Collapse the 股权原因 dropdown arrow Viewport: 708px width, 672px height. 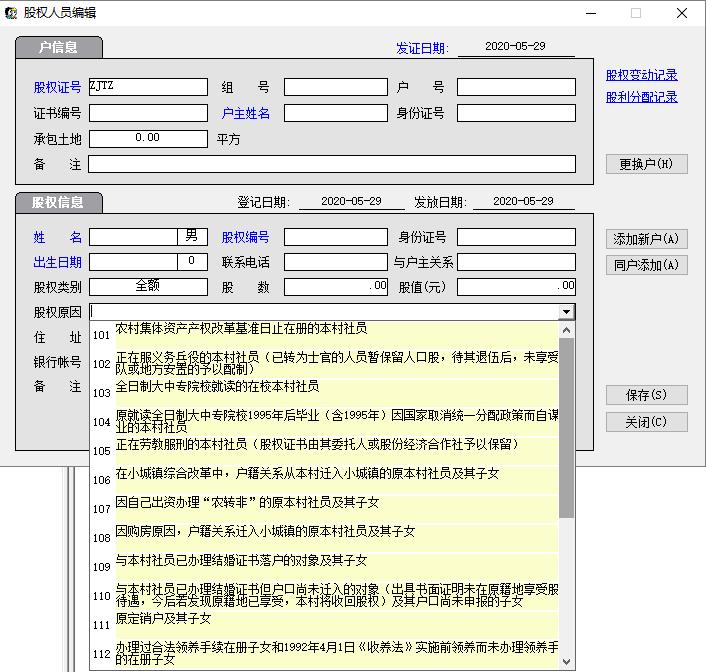[x=567, y=312]
